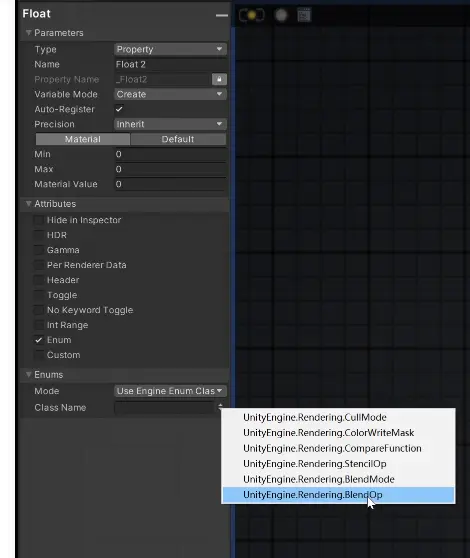Screen dimensions: 470x558
Task: Open the Variable Mode dropdown
Action: pos(170,94)
